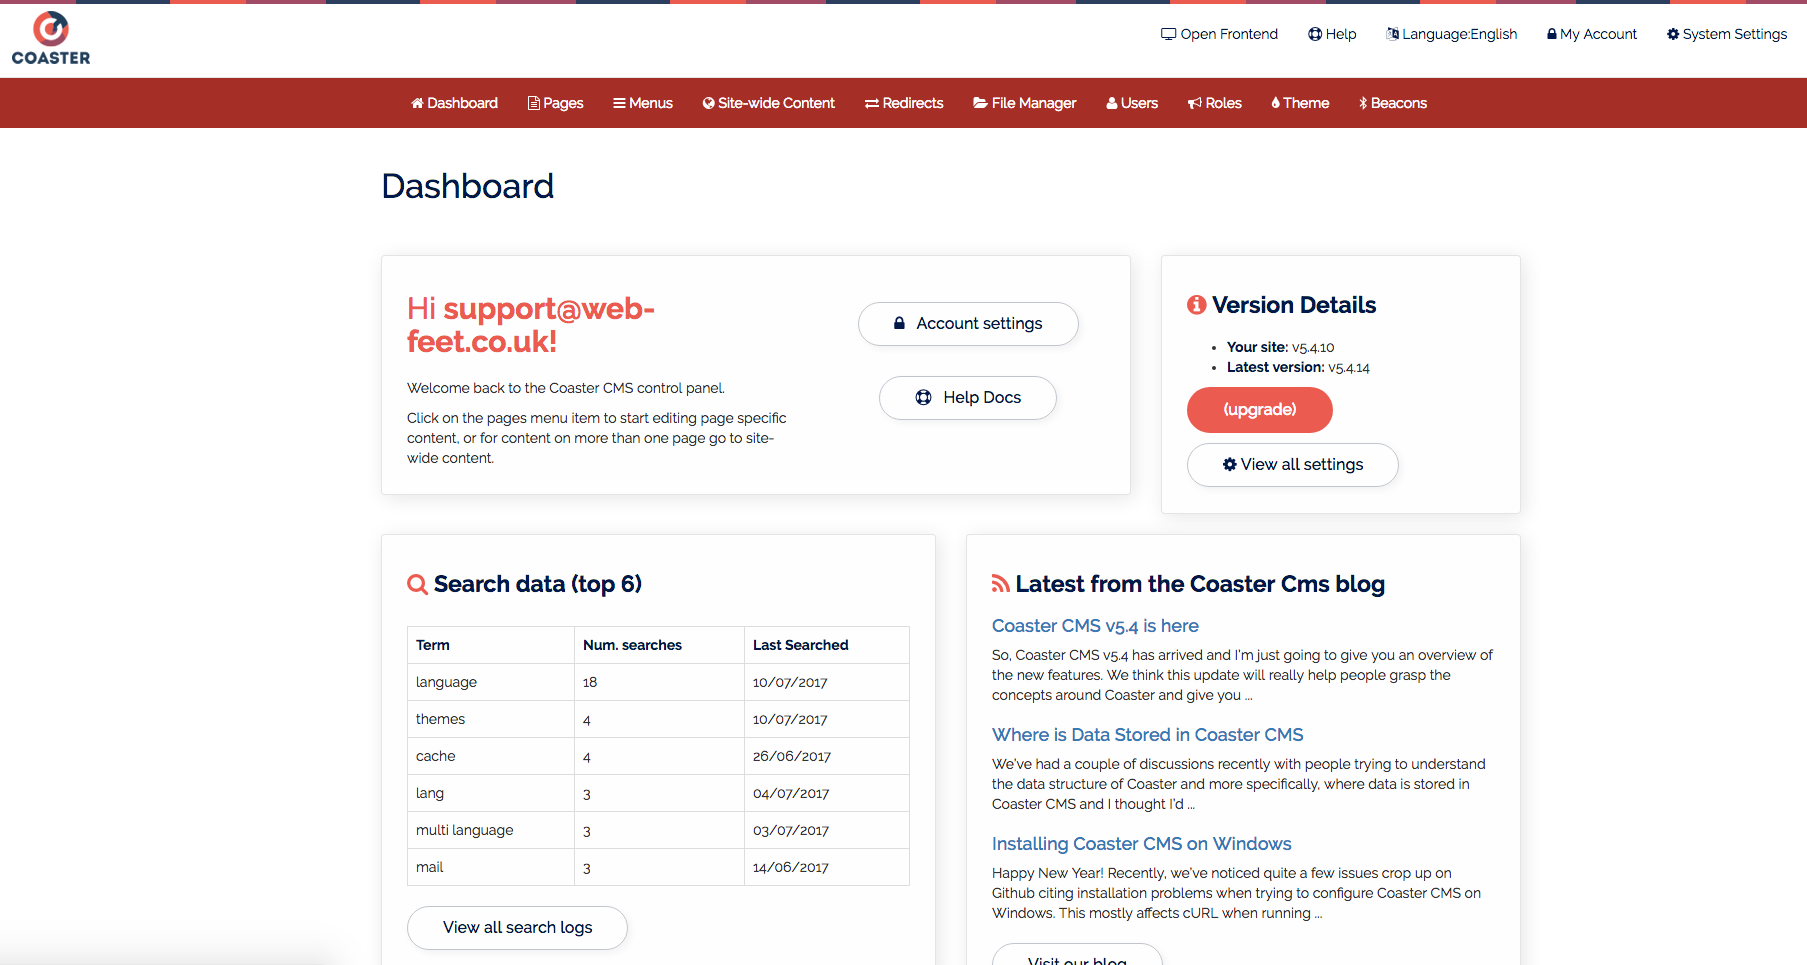This screenshot has width=1807, height=965.
Task: Click the lifebuoy icon in Help Docs button
Action: [923, 398]
